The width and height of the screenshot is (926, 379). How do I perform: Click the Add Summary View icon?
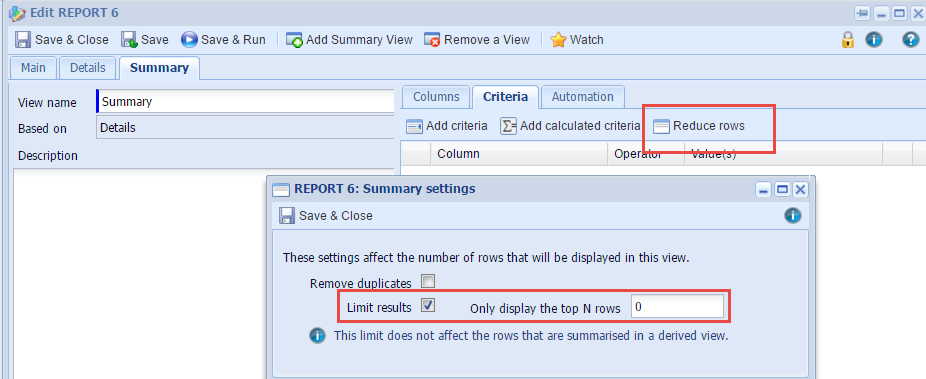click(294, 40)
